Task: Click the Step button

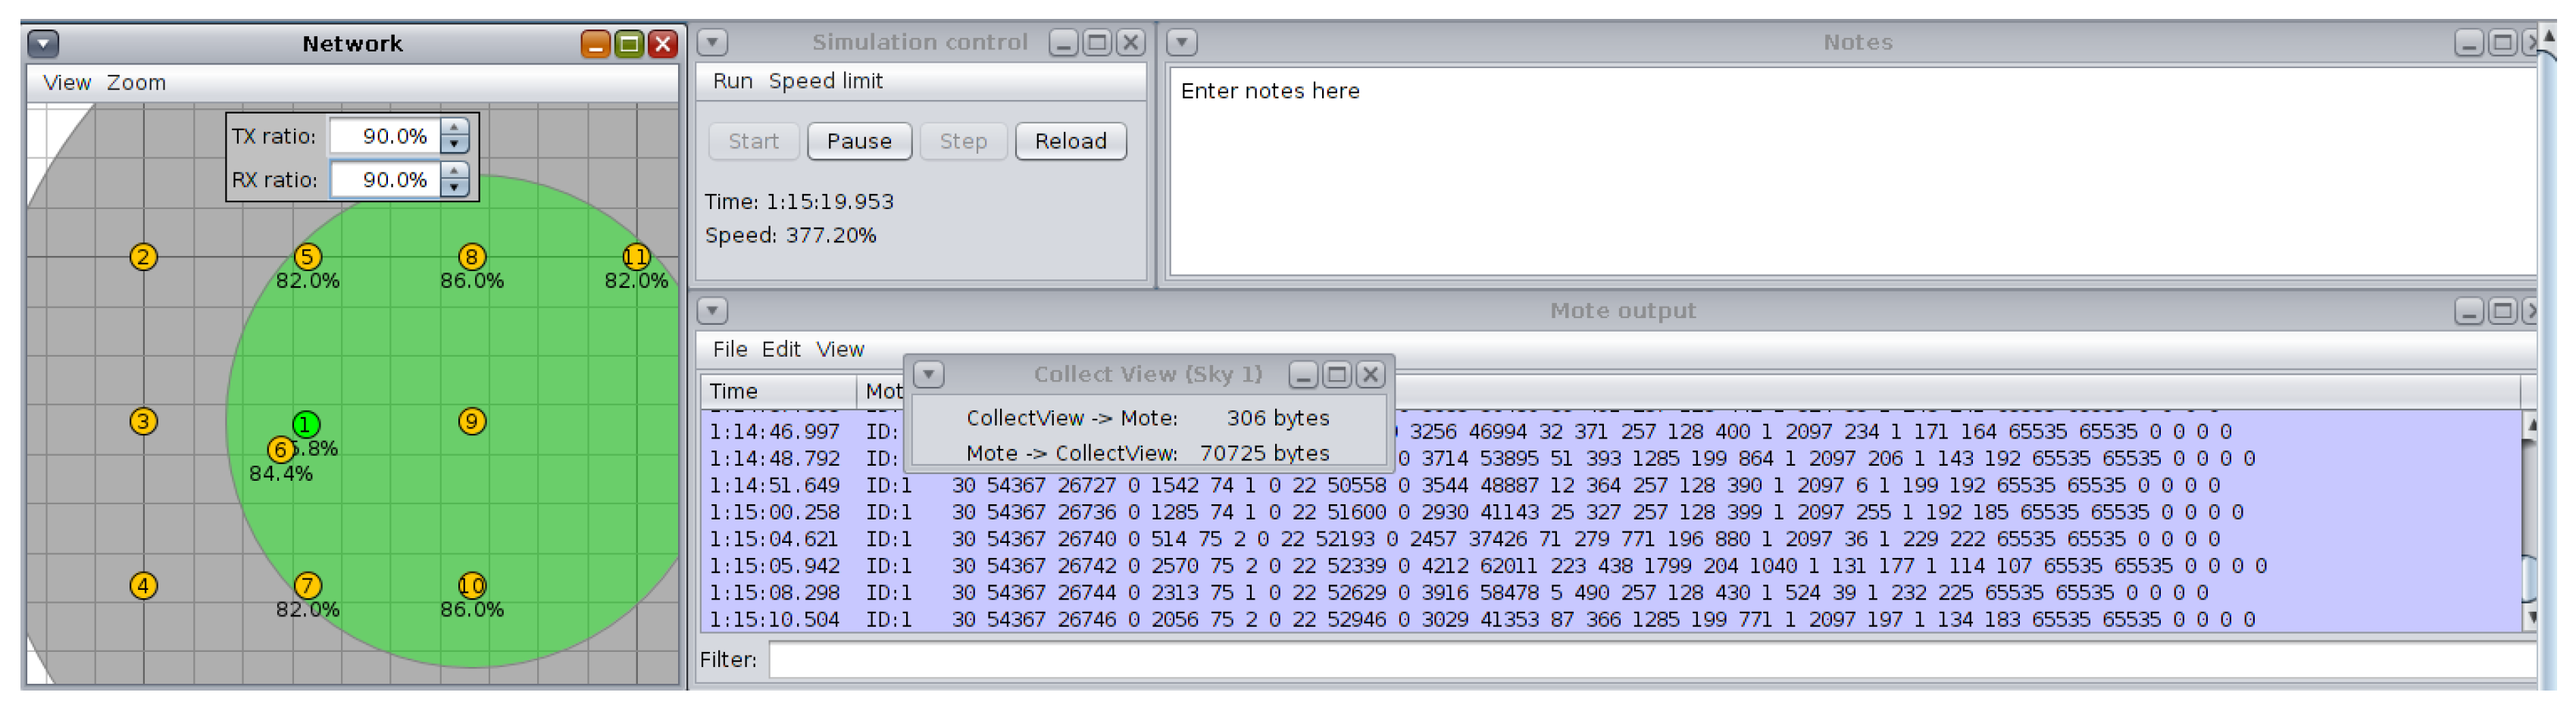Action: (x=963, y=142)
